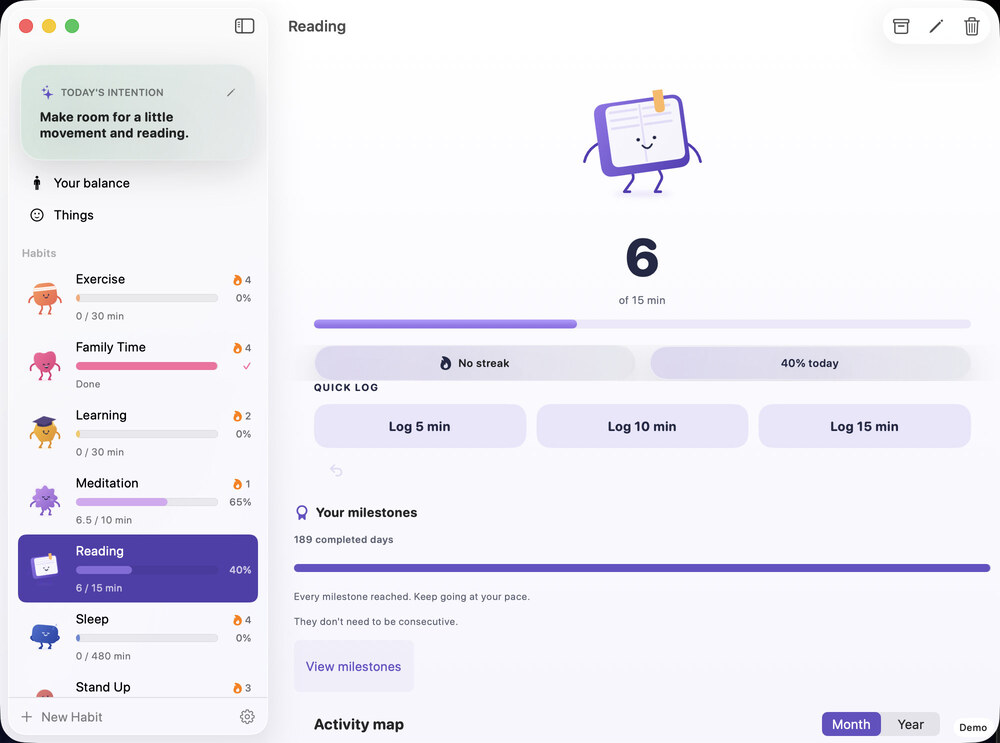Click the Learning streak flame icon
The height and width of the screenshot is (743, 1000).
point(237,416)
